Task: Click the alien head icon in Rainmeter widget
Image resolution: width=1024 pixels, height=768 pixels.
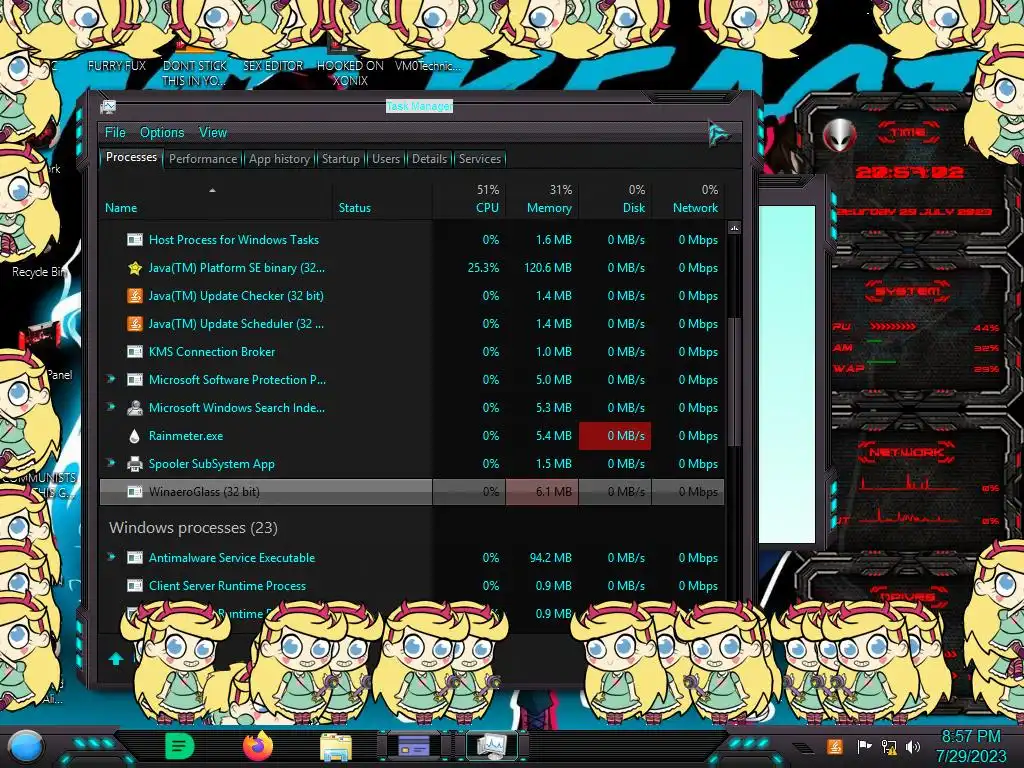Action: pos(839,135)
